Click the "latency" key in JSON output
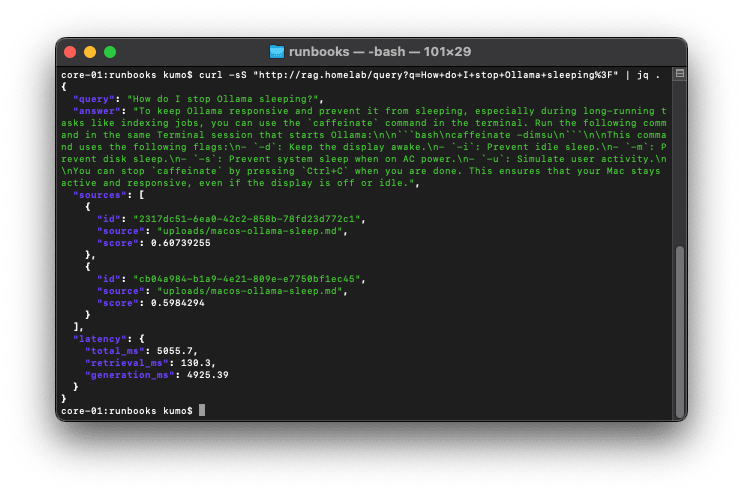The width and height of the screenshot is (743, 495). tap(101, 338)
